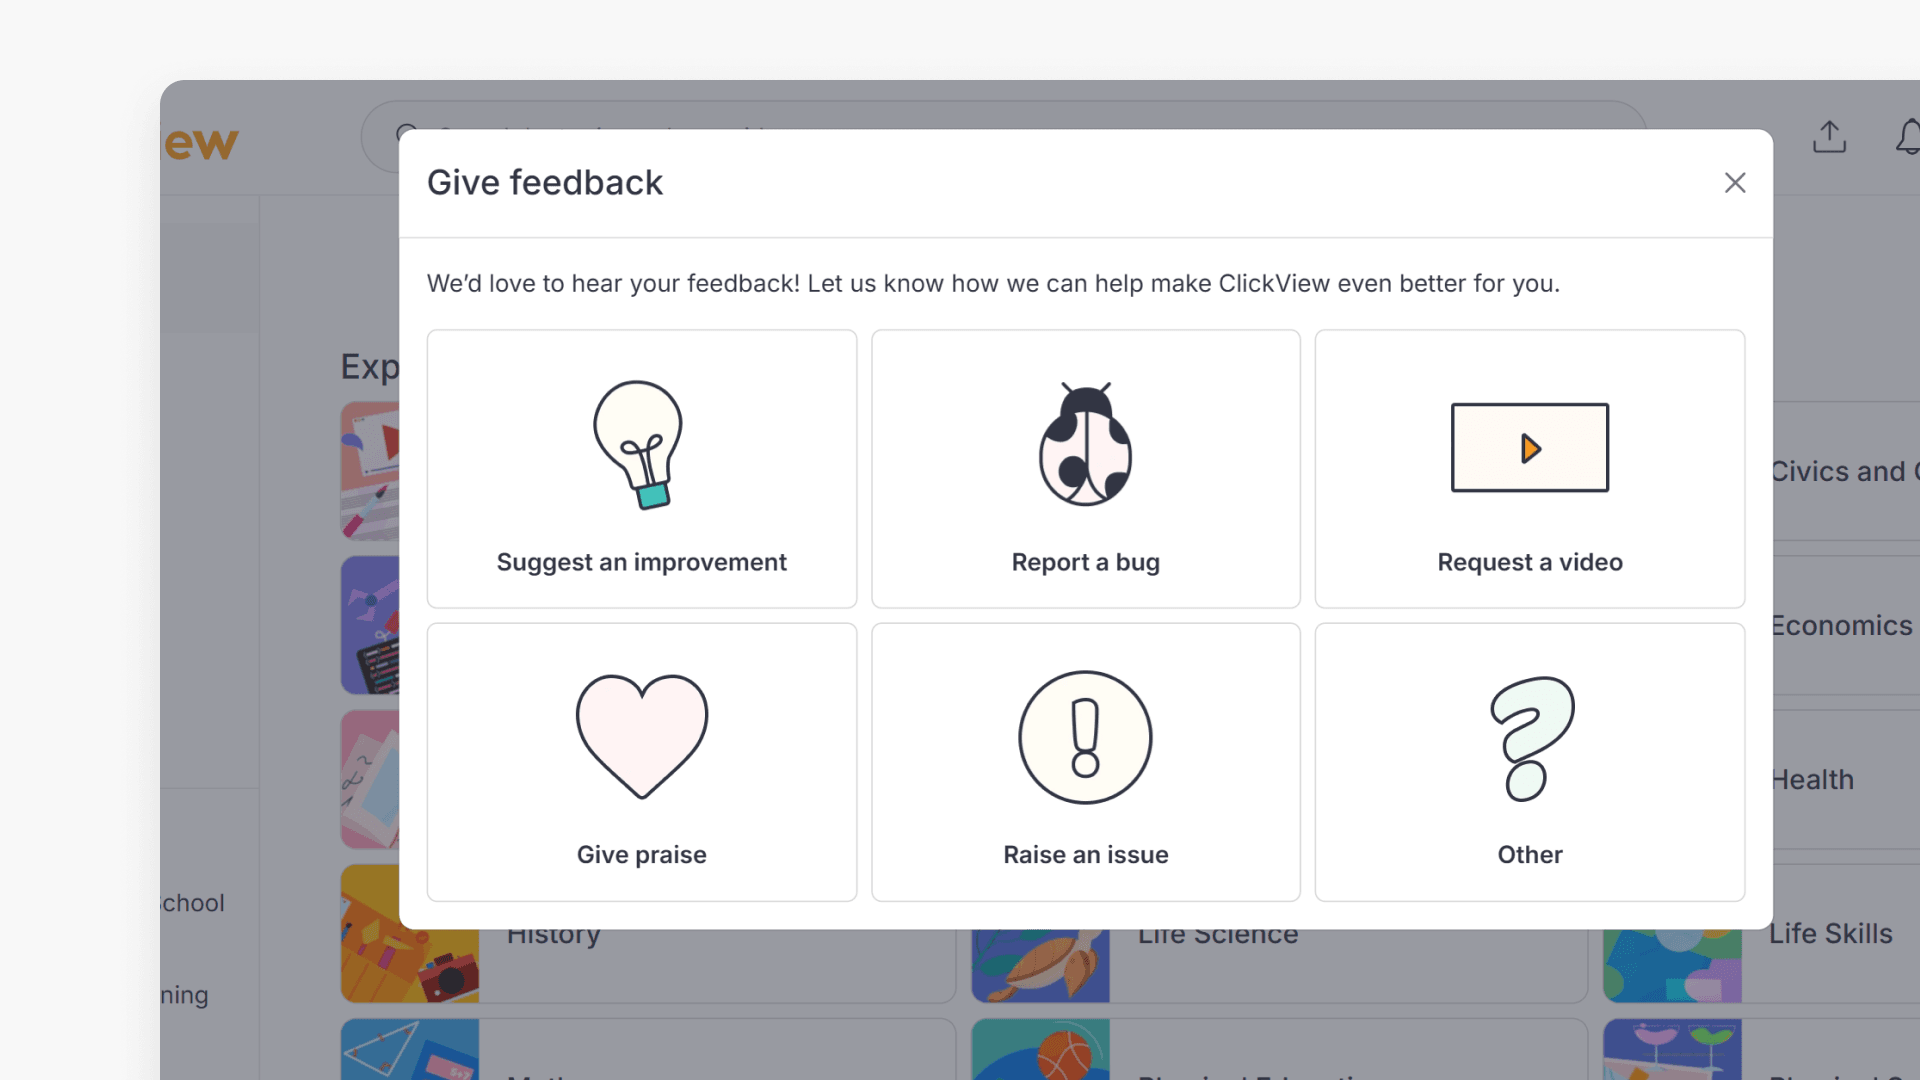The image size is (1920, 1080).
Task: Close the Give feedback dialog
Action: [1734, 183]
